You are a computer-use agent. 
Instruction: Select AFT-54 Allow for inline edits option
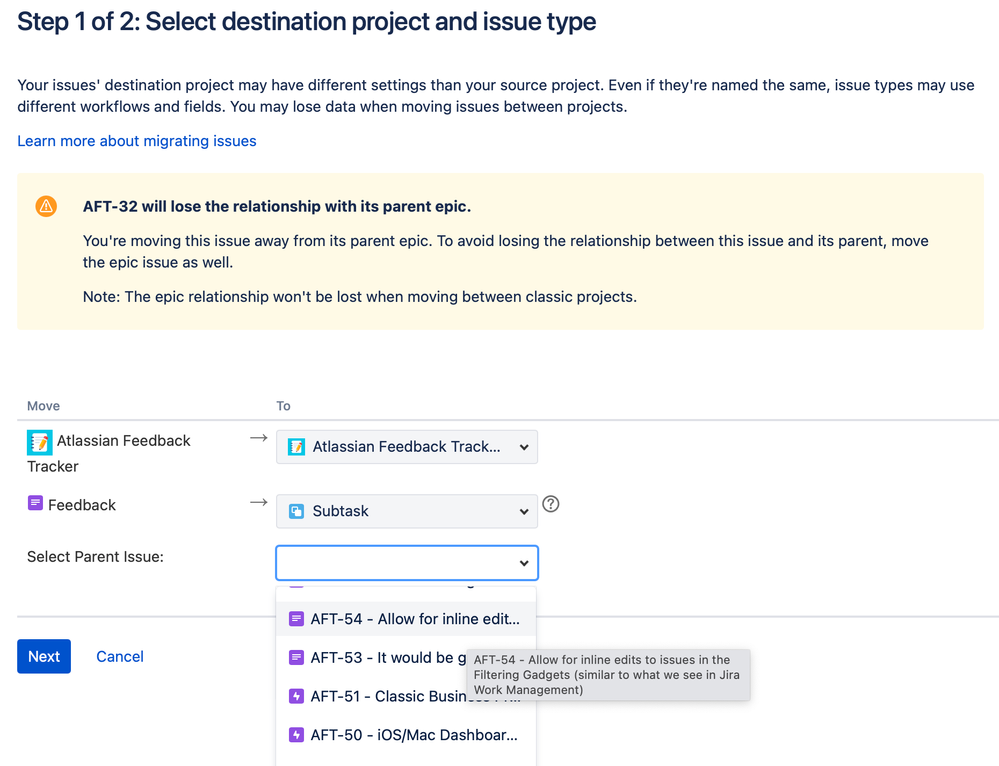point(414,619)
